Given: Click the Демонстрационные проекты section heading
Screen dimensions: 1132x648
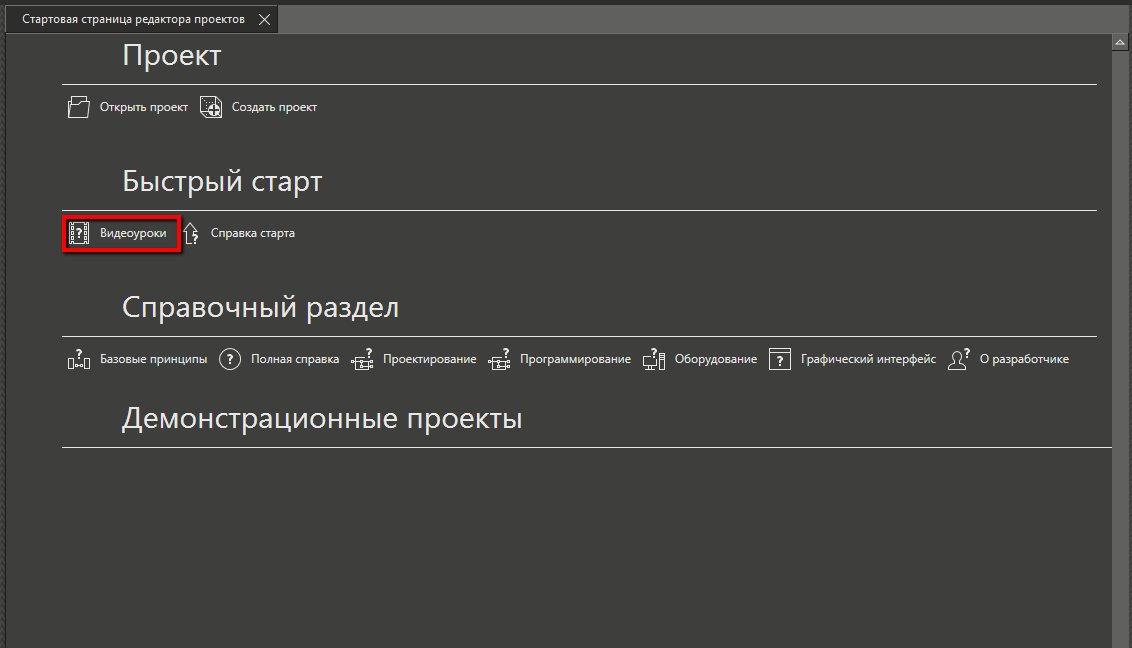Looking at the screenshot, I should [322, 418].
